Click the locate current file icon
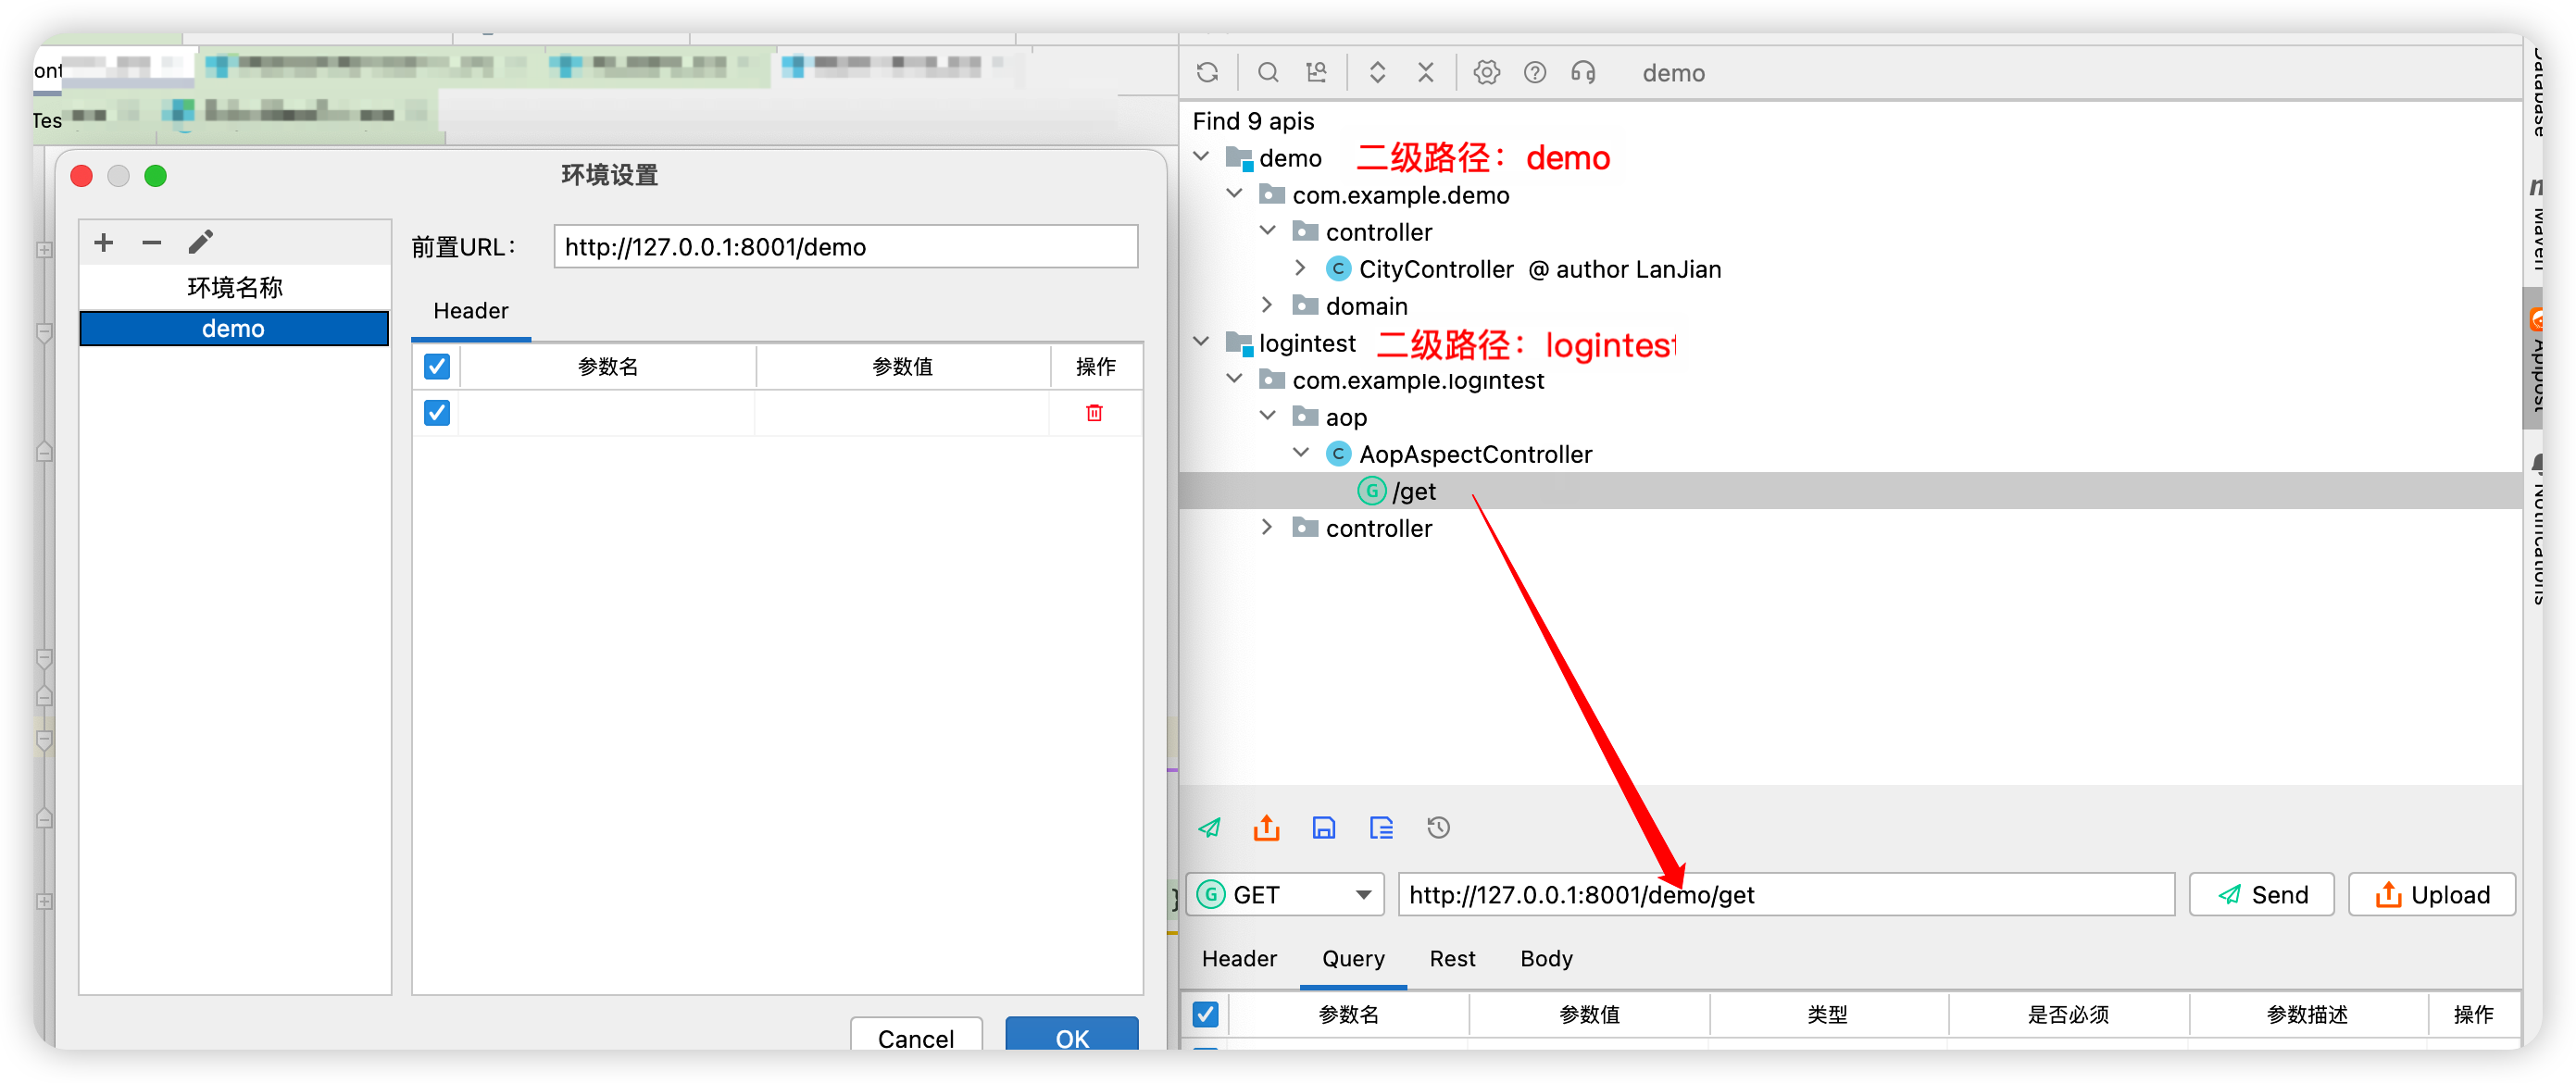The width and height of the screenshot is (2576, 1083). (1316, 72)
